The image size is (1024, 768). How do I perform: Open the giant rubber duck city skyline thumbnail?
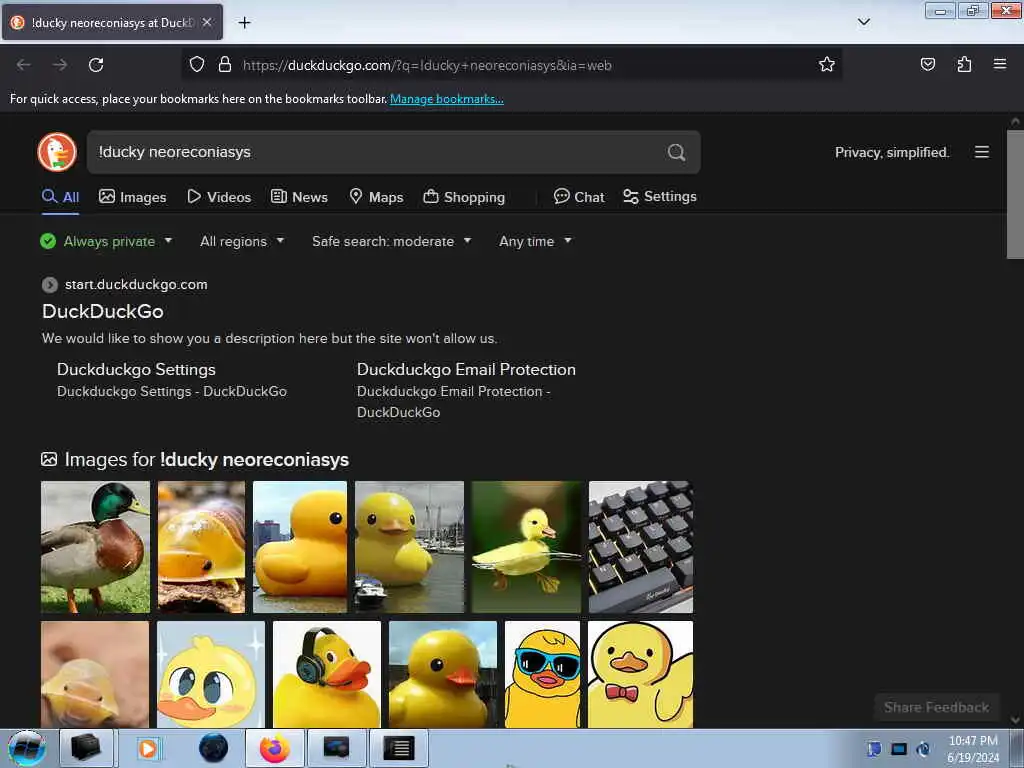click(300, 547)
